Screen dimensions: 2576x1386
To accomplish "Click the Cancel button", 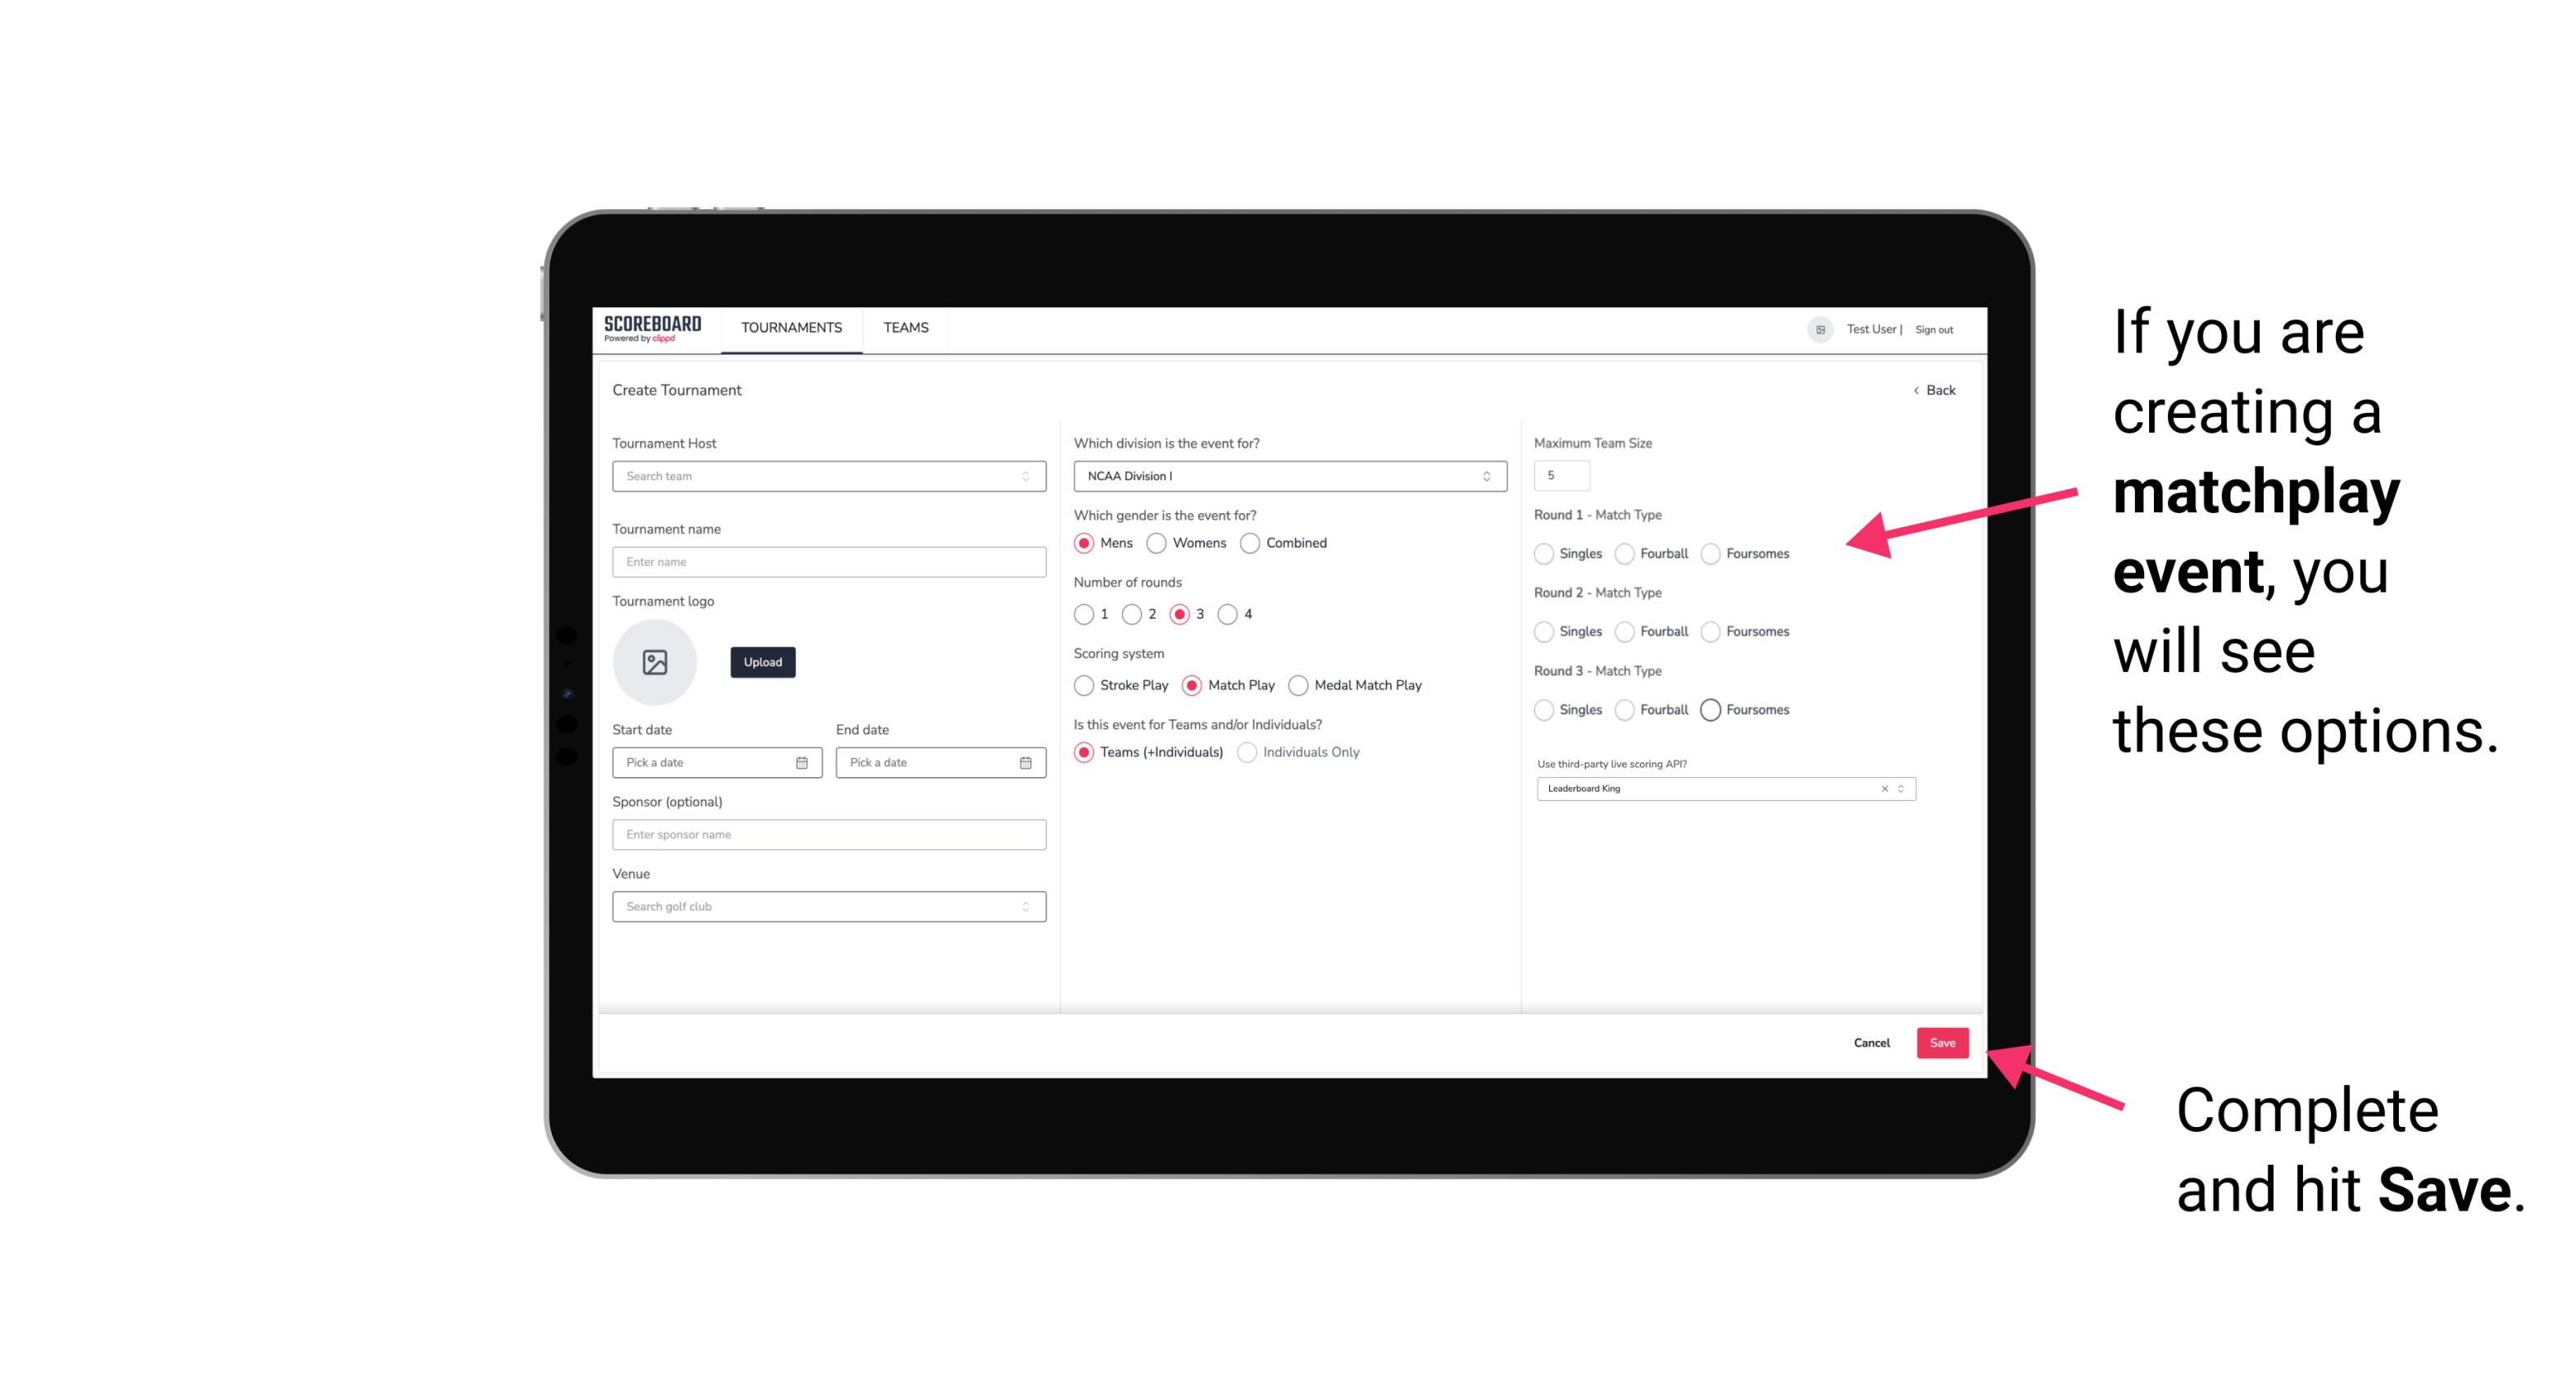I will pos(1871,1041).
